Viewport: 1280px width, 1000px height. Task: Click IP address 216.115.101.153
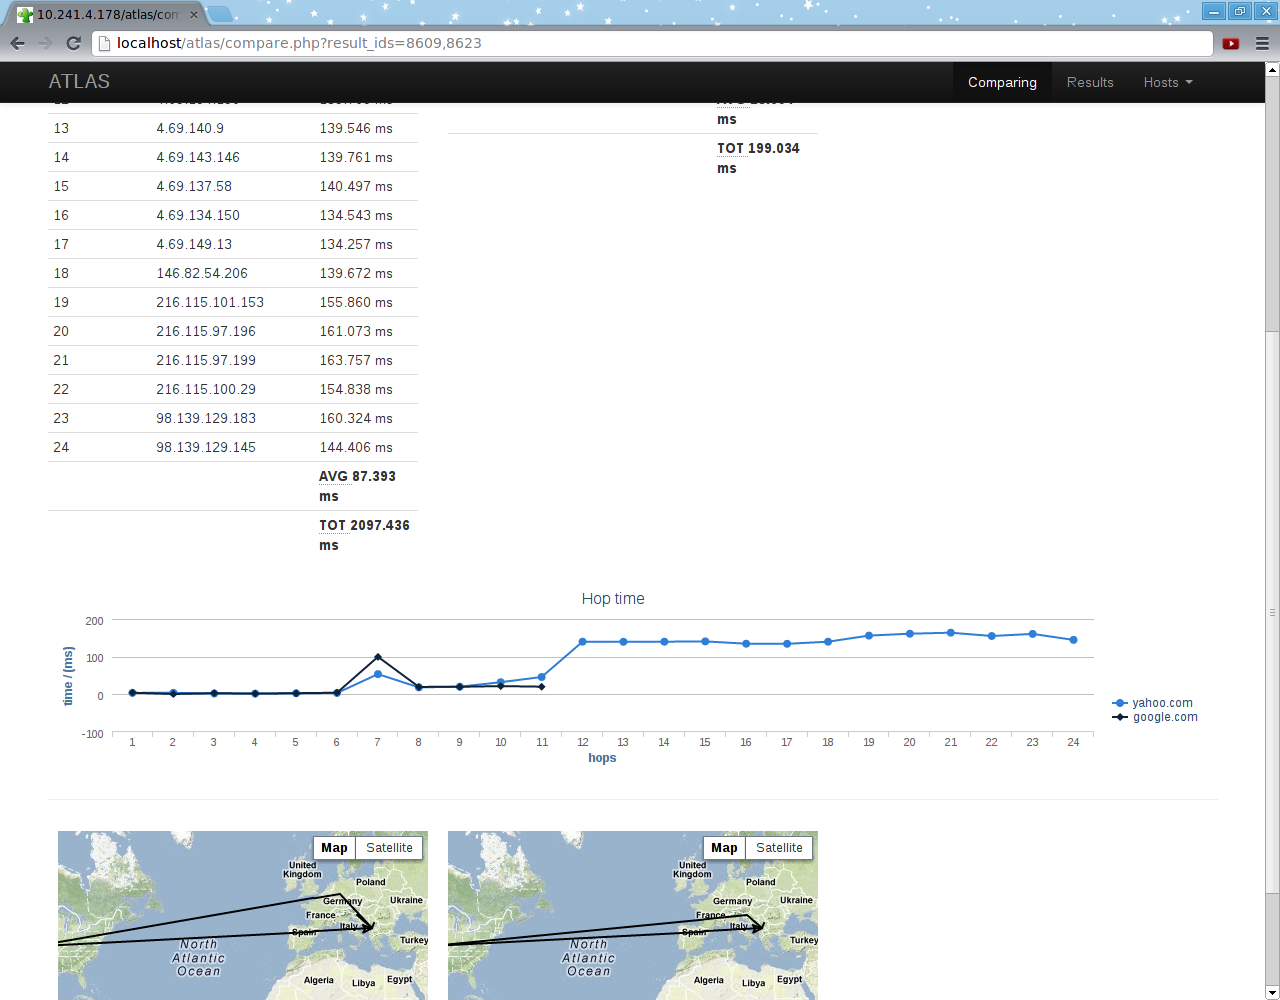coord(210,302)
